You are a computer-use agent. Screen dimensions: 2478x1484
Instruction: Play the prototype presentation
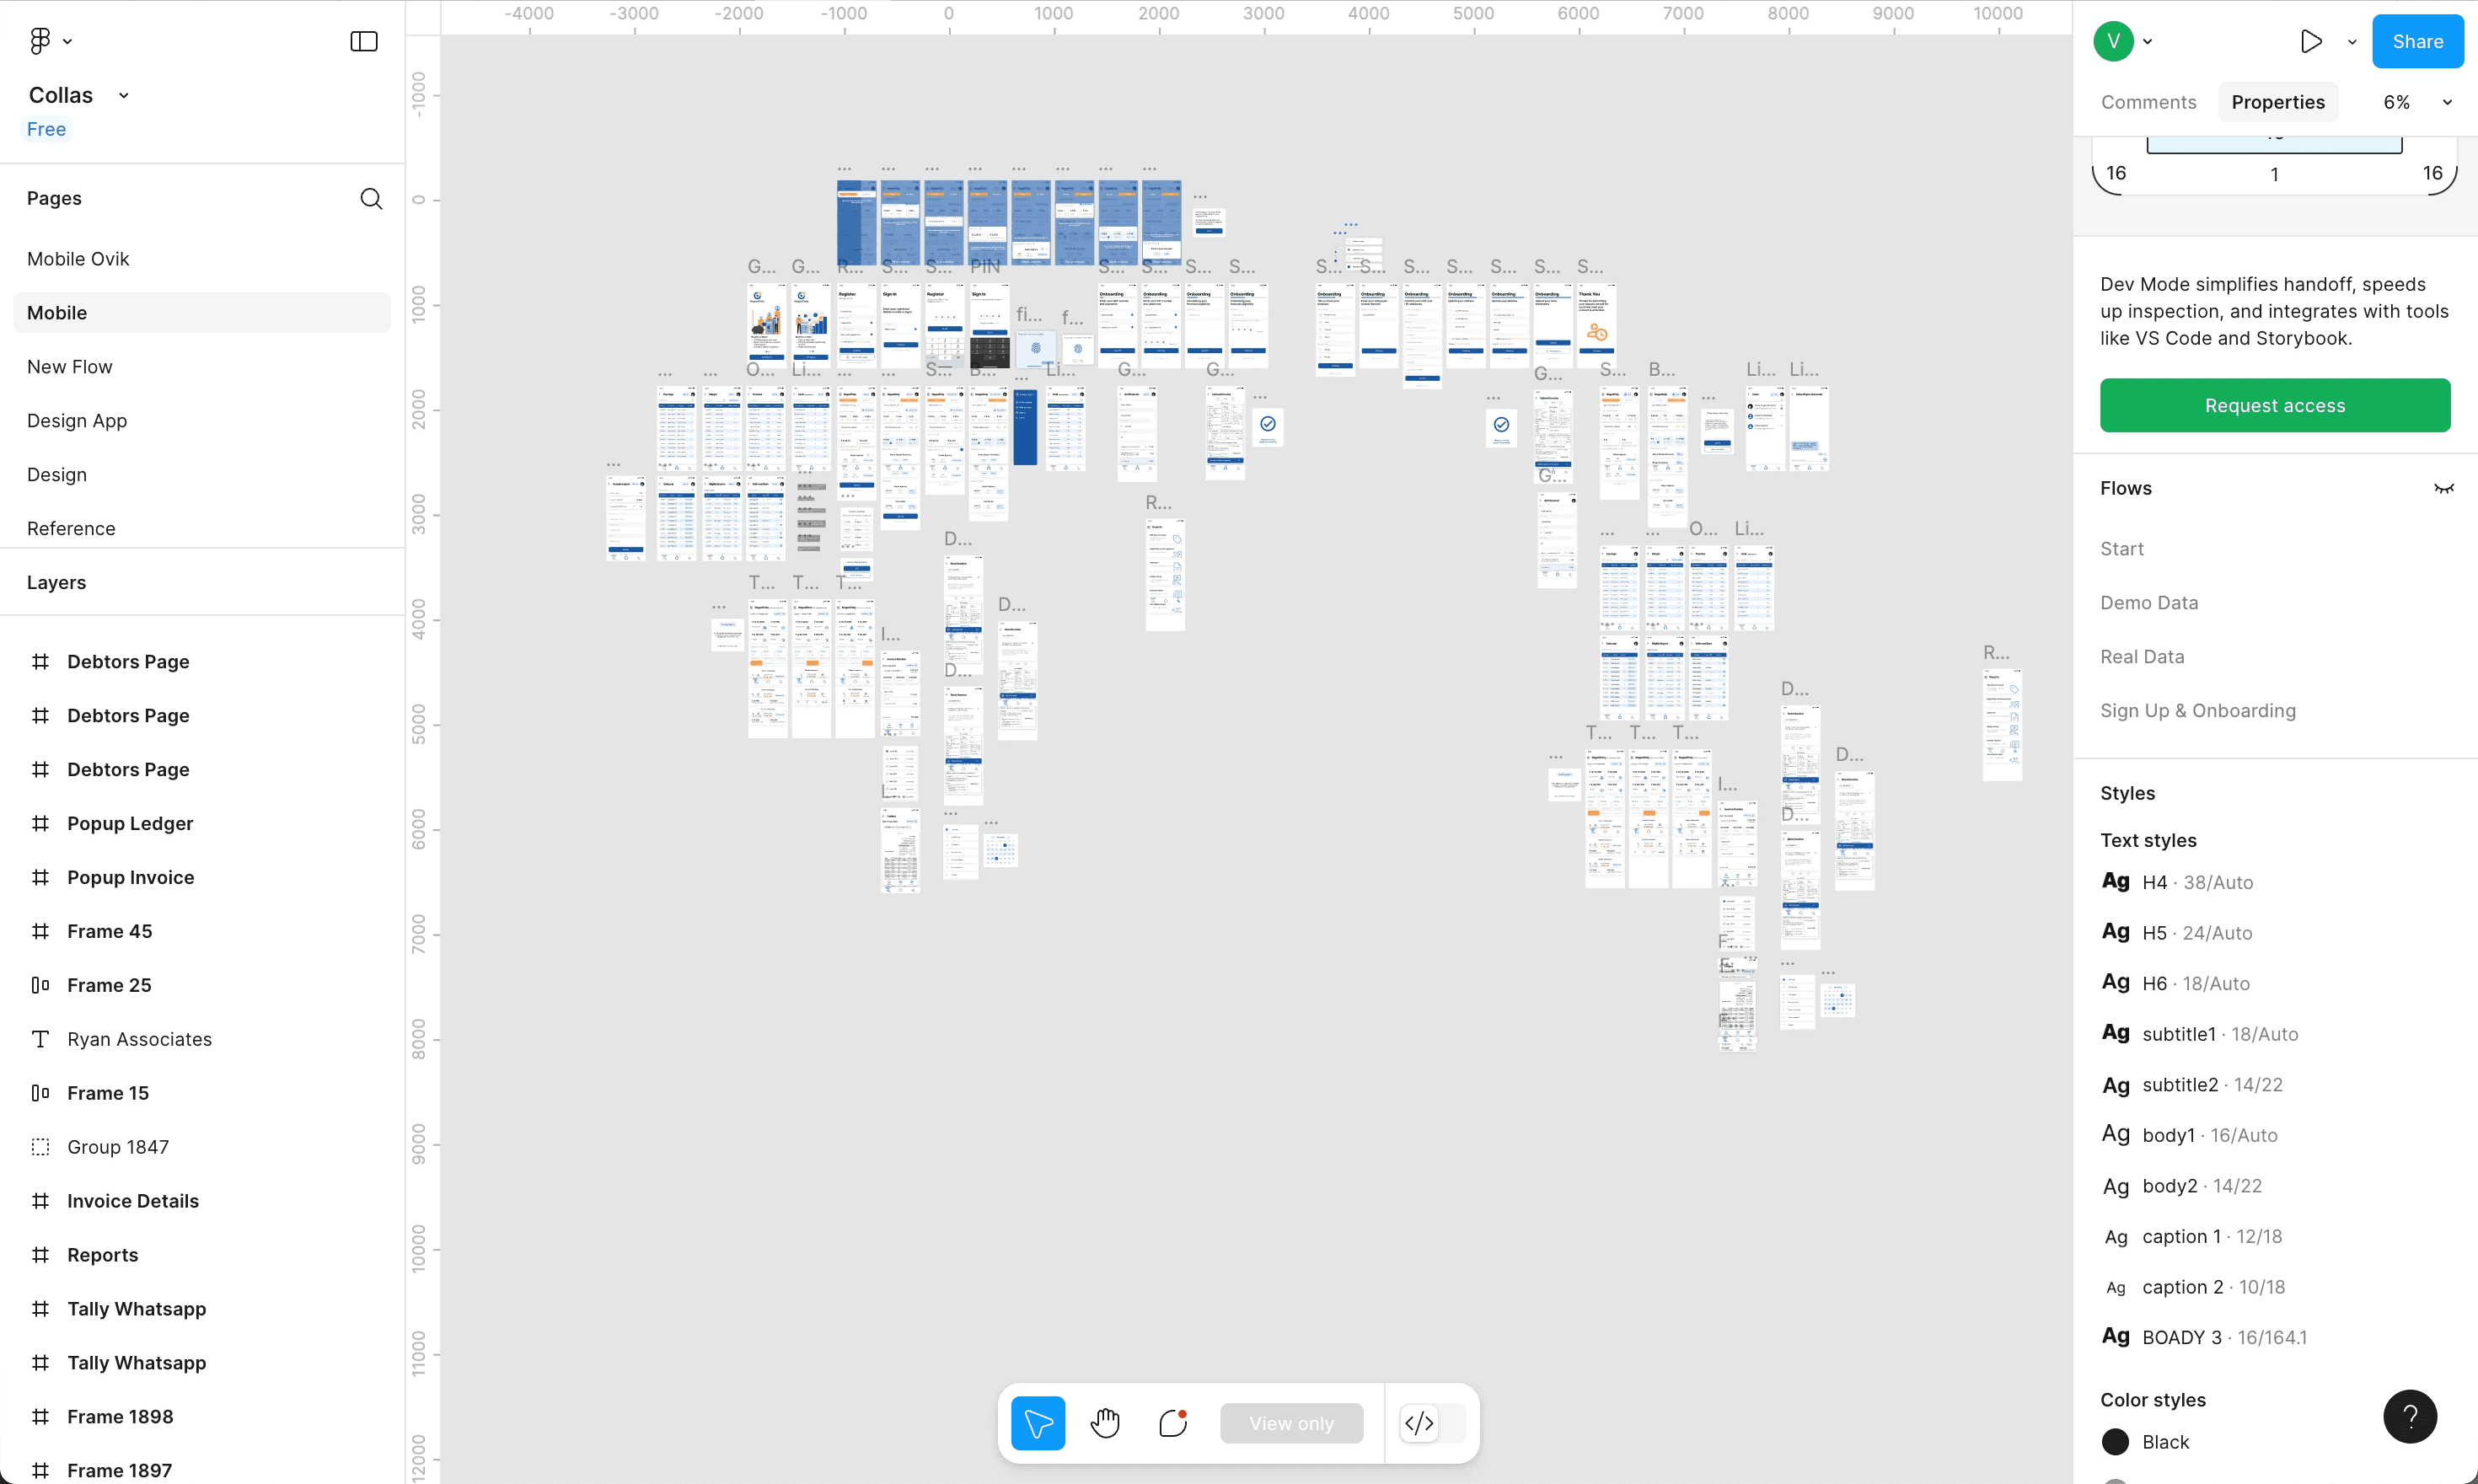click(2311, 41)
